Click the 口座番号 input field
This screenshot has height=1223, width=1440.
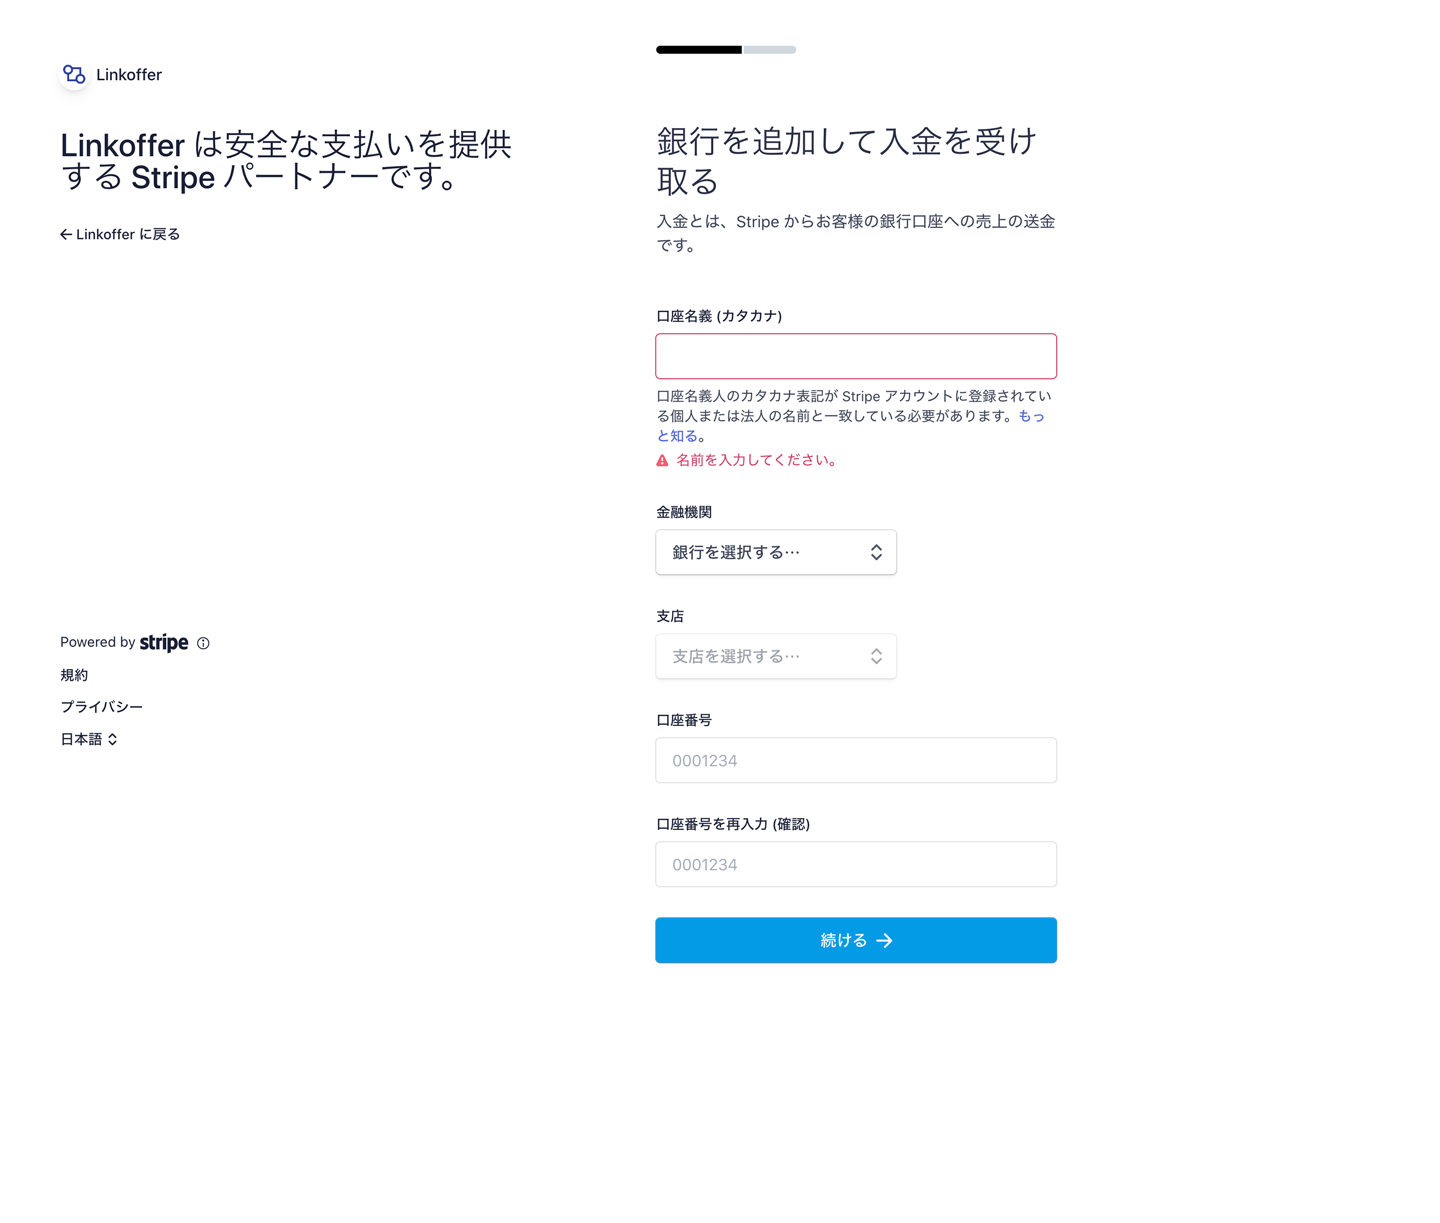(856, 761)
